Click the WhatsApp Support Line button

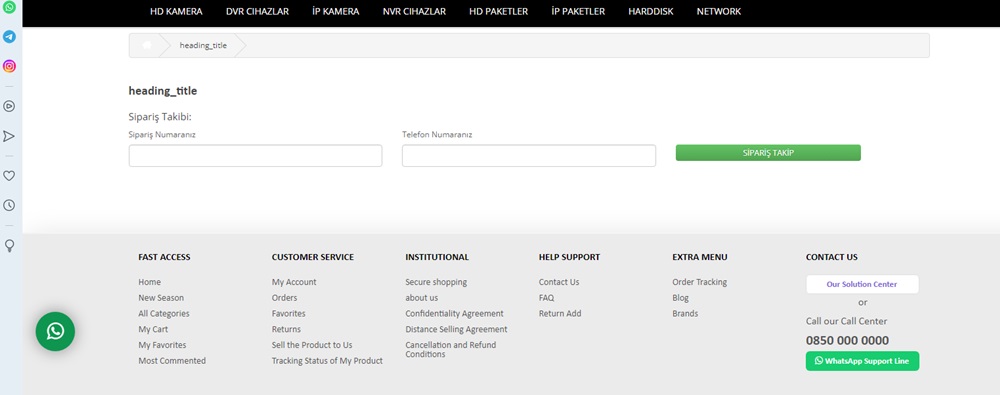tap(862, 361)
